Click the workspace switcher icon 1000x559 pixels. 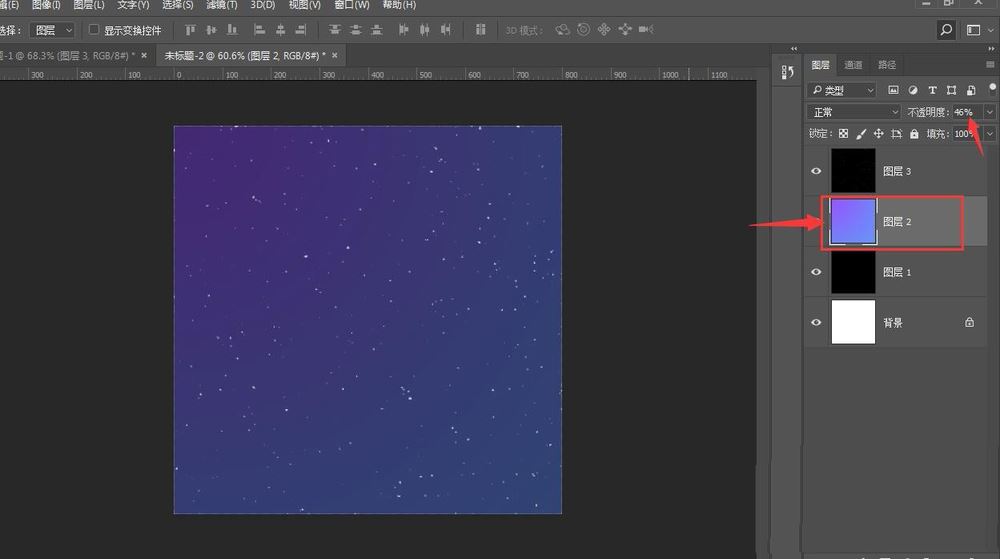point(973,30)
